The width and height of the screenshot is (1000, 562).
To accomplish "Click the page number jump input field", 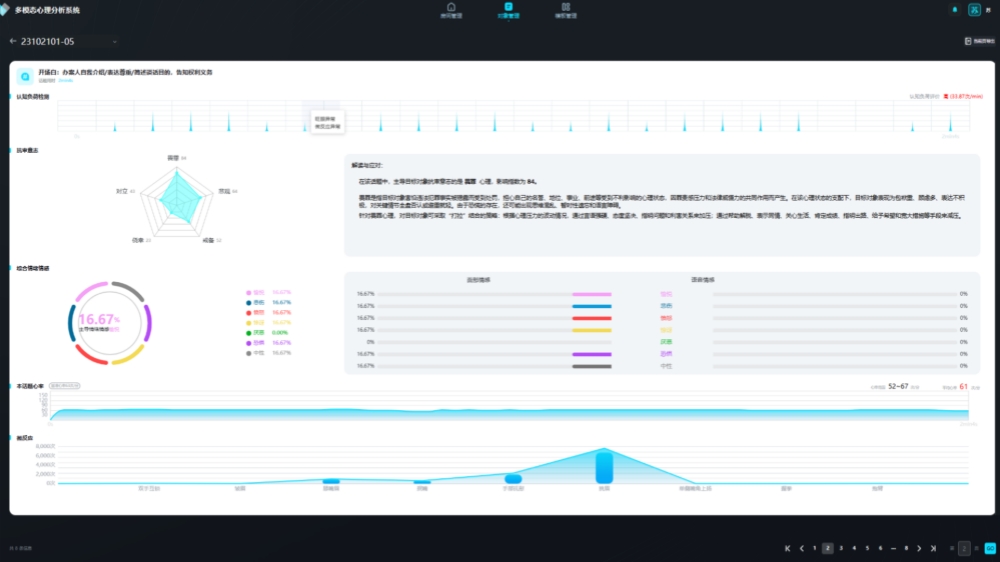I will [x=964, y=549].
